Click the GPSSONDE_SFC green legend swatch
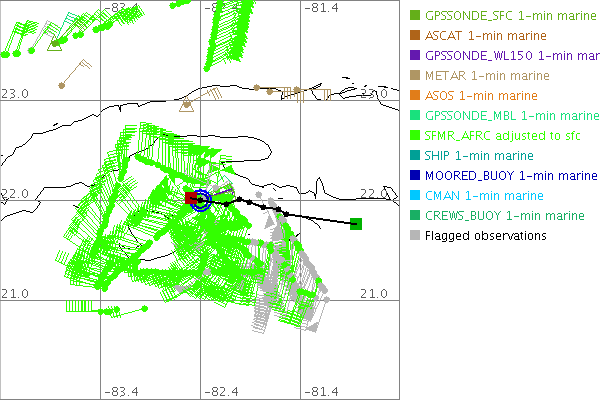The image size is (600, 400). click(x=415, y=16)
